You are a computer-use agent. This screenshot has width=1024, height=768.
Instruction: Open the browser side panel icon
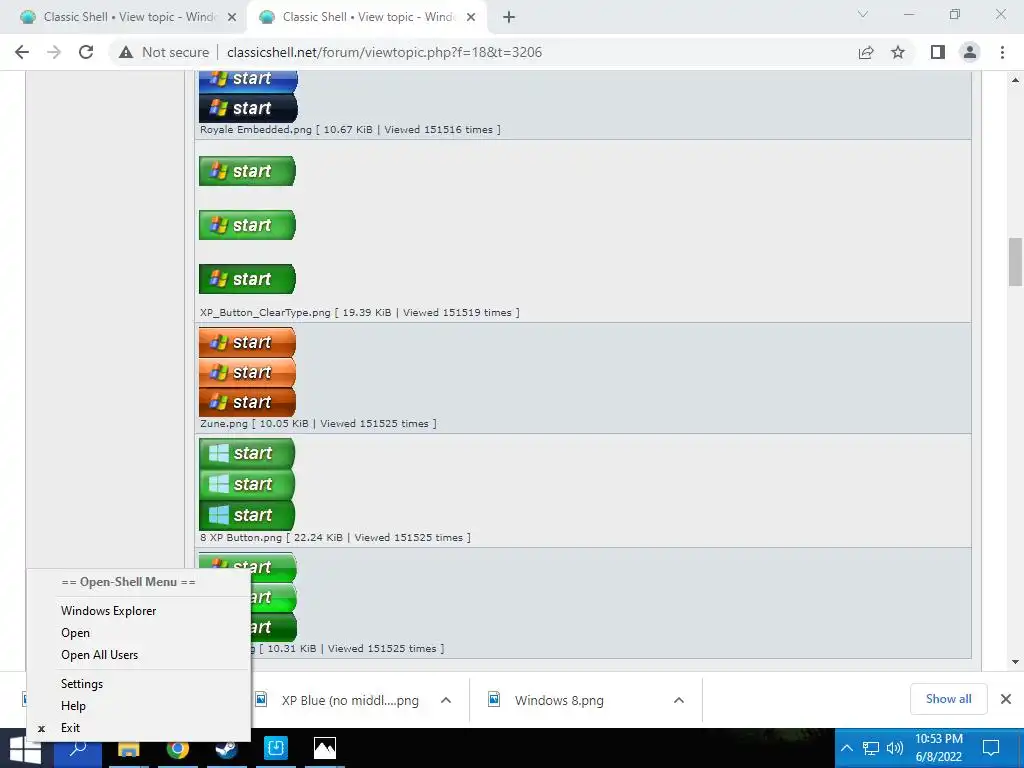tap(938, 52)
